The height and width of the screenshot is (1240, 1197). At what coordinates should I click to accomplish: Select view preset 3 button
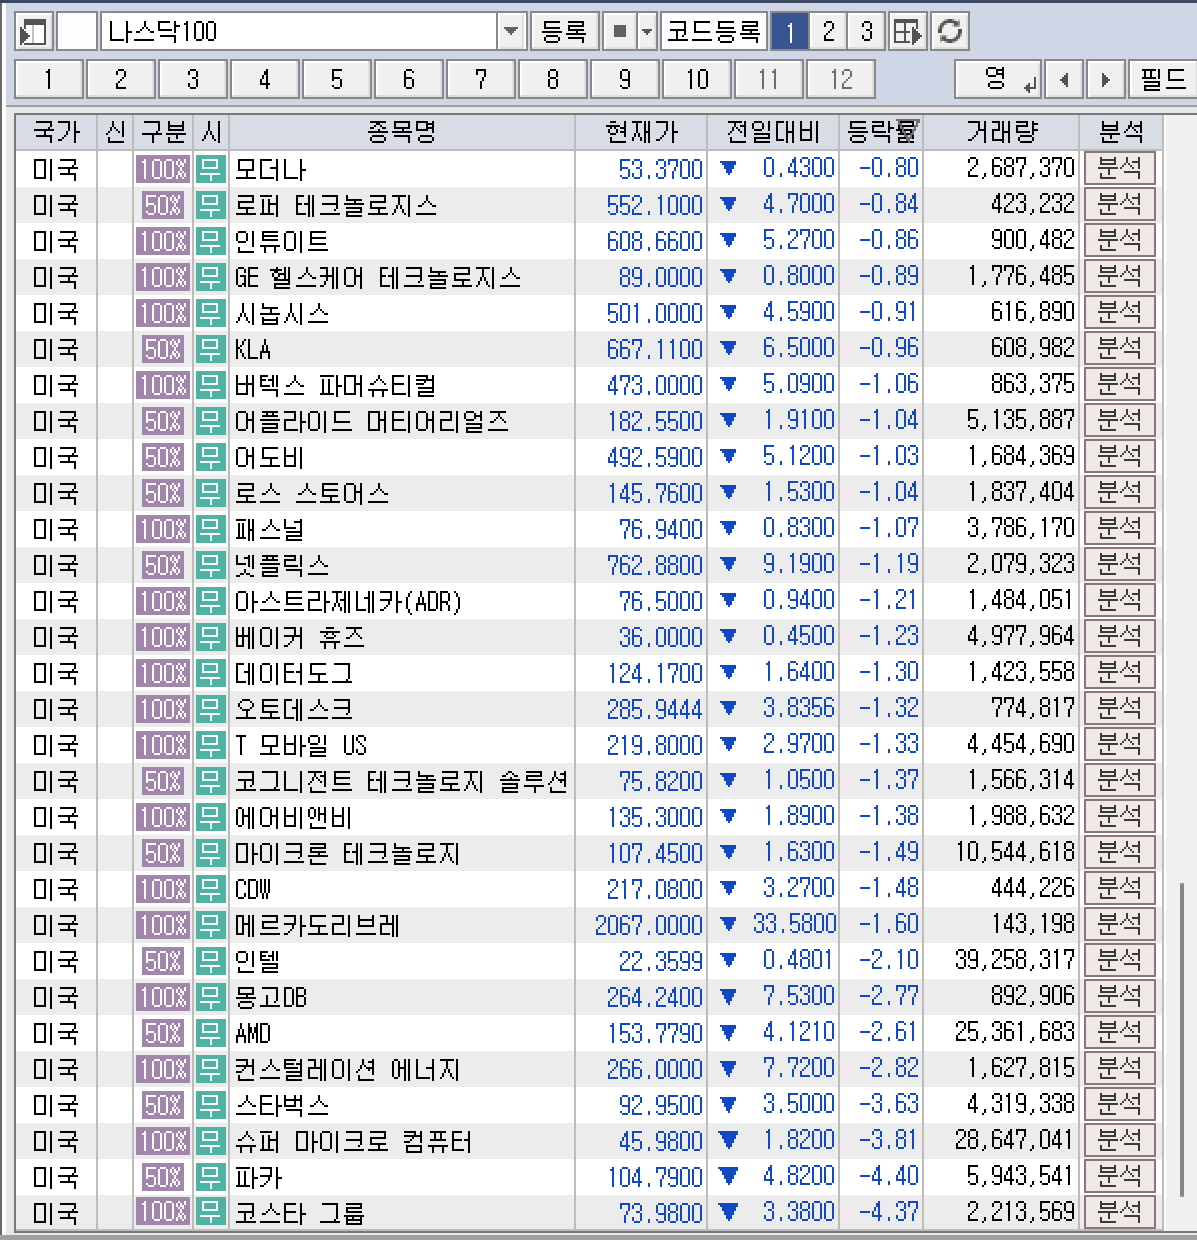pyautogui.click(x=867, y=32)
